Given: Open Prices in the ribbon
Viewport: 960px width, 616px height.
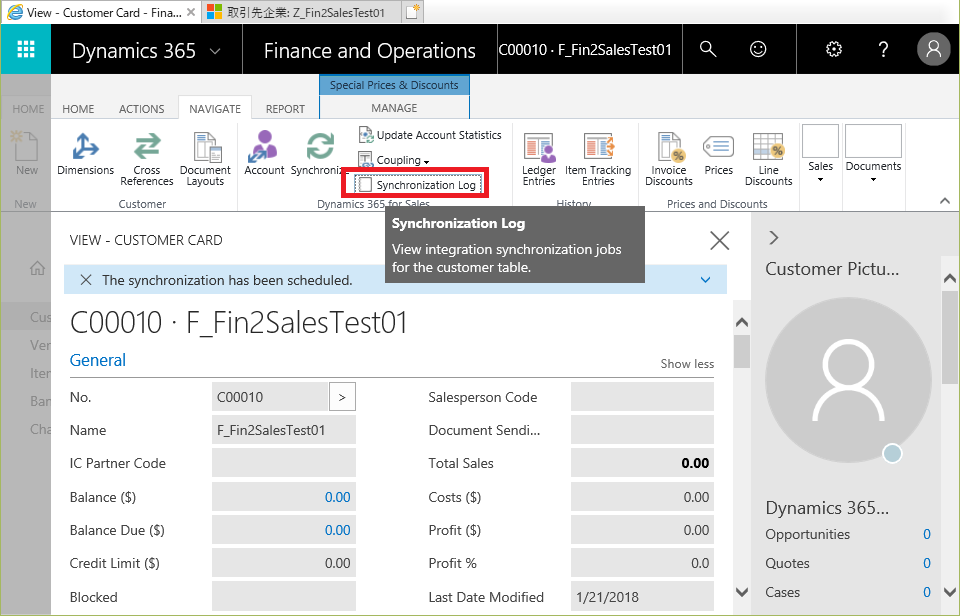Looking at the screenshot, I should click(x=718, y=154).
